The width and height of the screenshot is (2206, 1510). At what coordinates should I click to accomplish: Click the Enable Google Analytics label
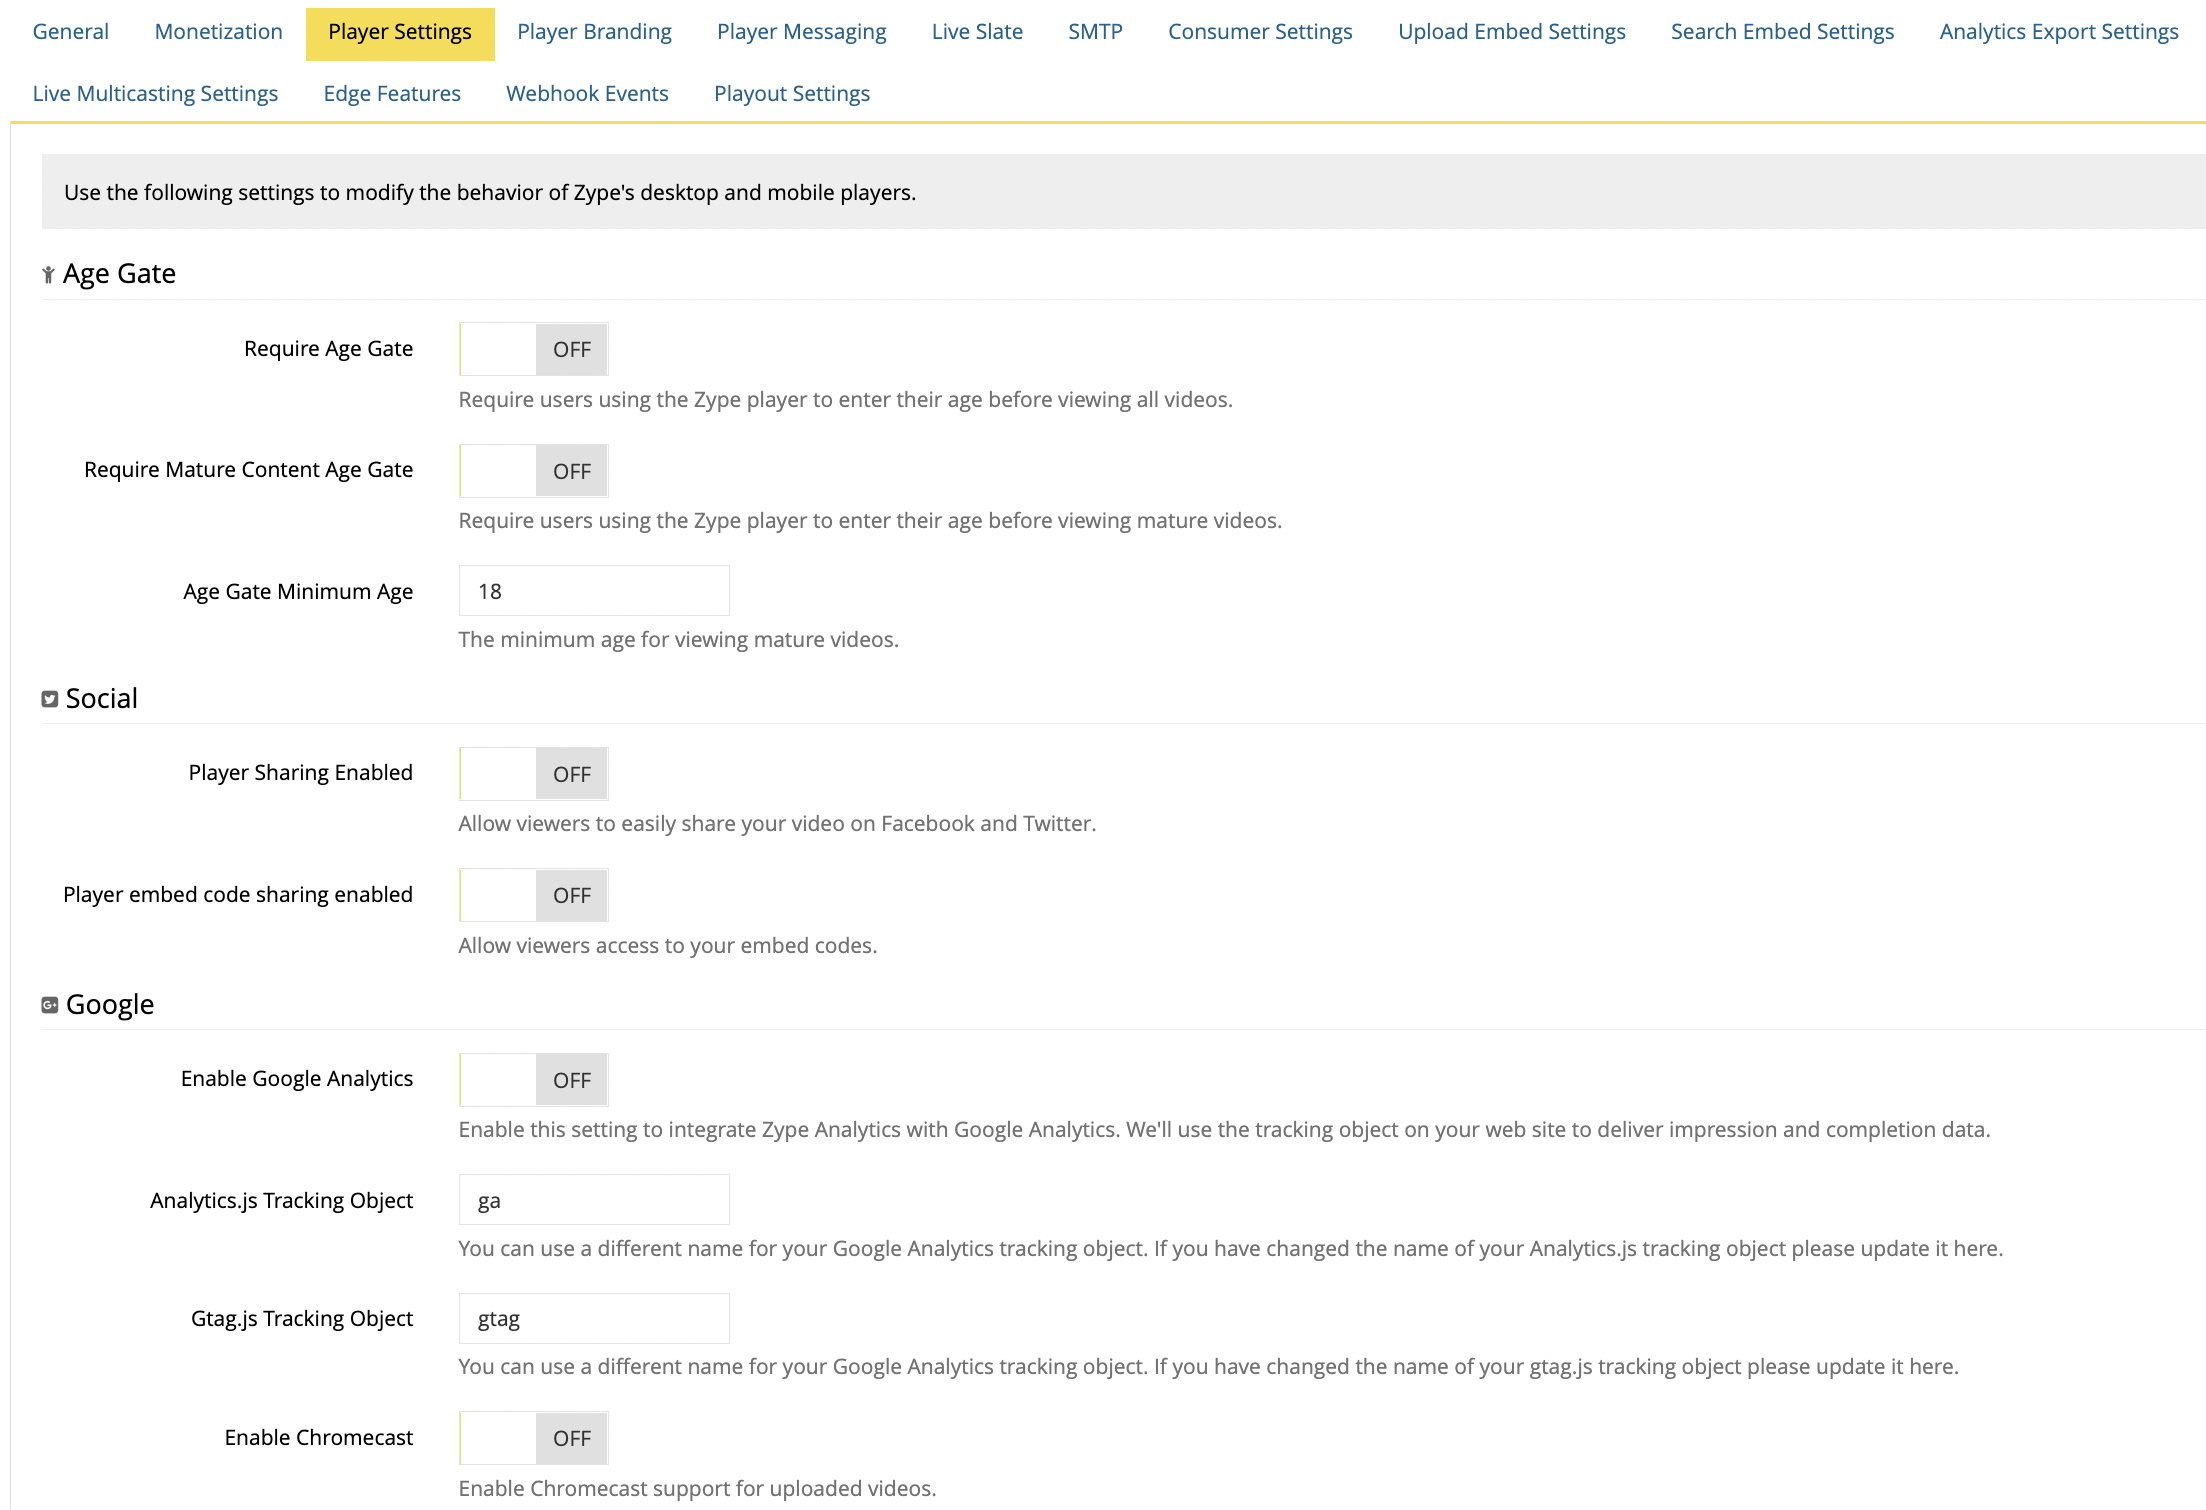click(x=297, y=1079)
